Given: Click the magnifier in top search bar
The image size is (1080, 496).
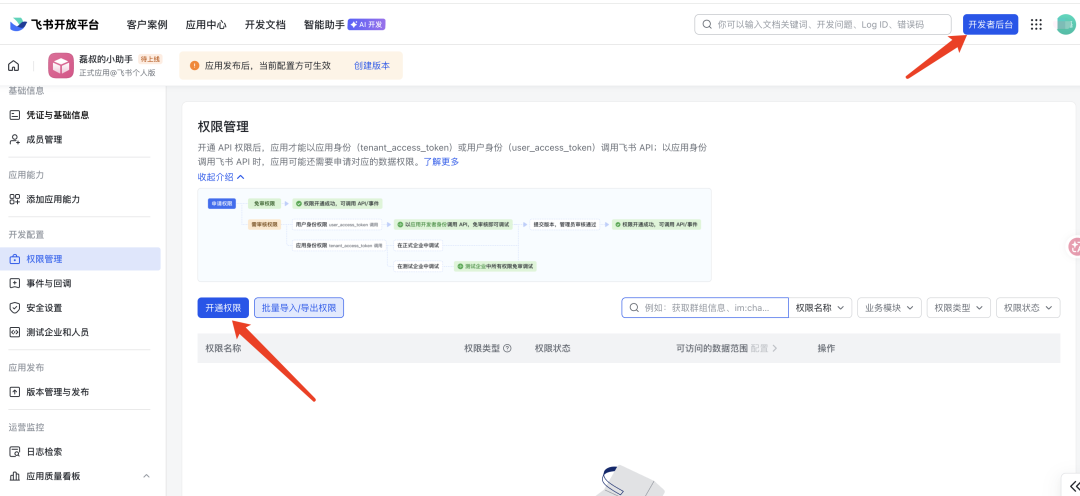Looking at the screenshot, I should click(707, 24).
